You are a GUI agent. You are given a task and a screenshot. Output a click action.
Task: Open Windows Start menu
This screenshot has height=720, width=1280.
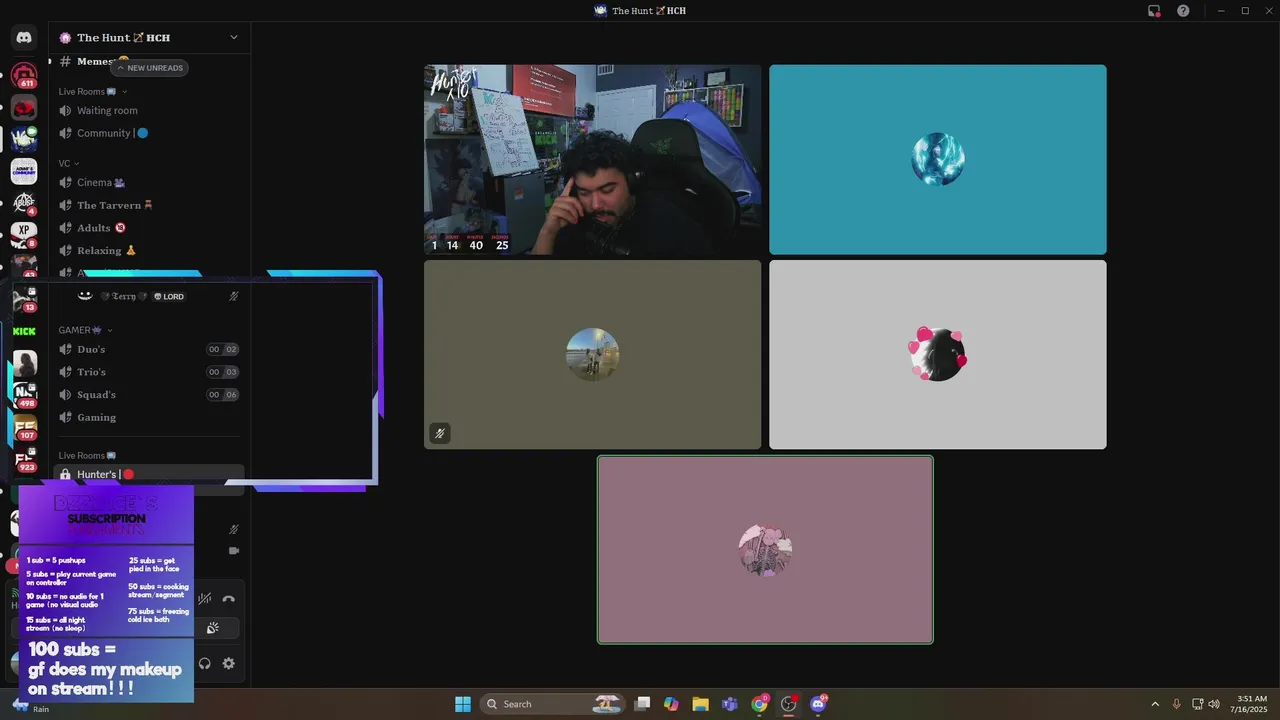pyautogui.click(x=463, y=704)
